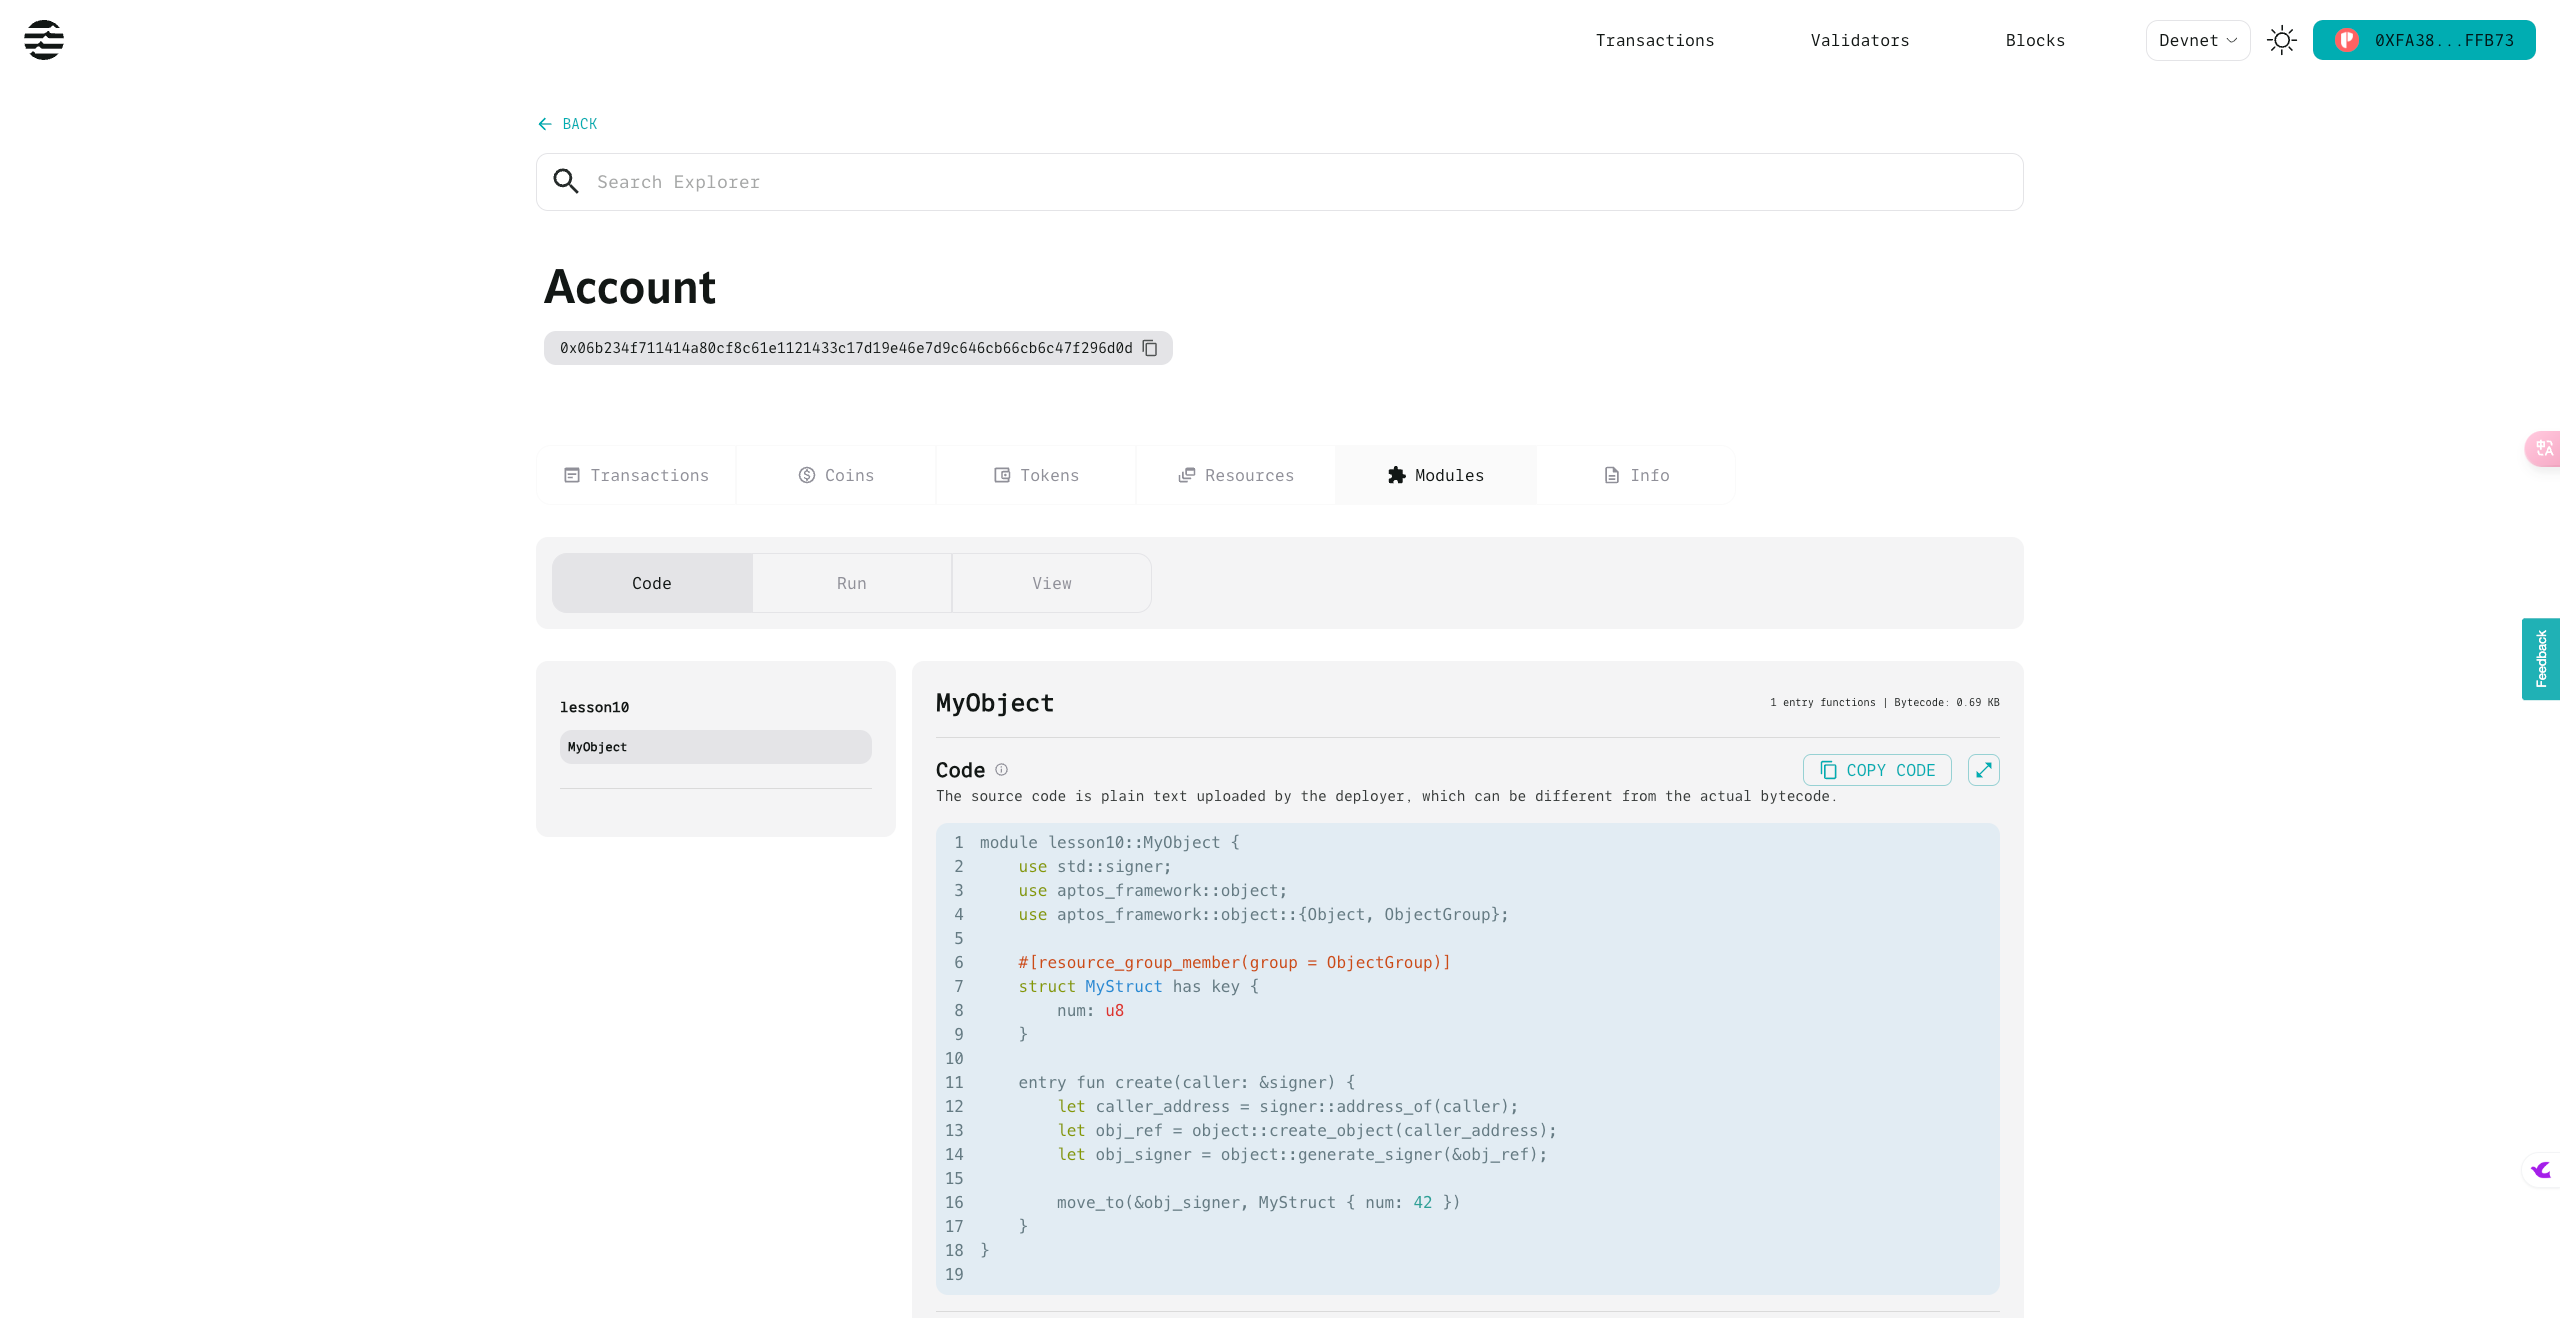Open Transactions in the top navigation

(x=1654, y=40)
